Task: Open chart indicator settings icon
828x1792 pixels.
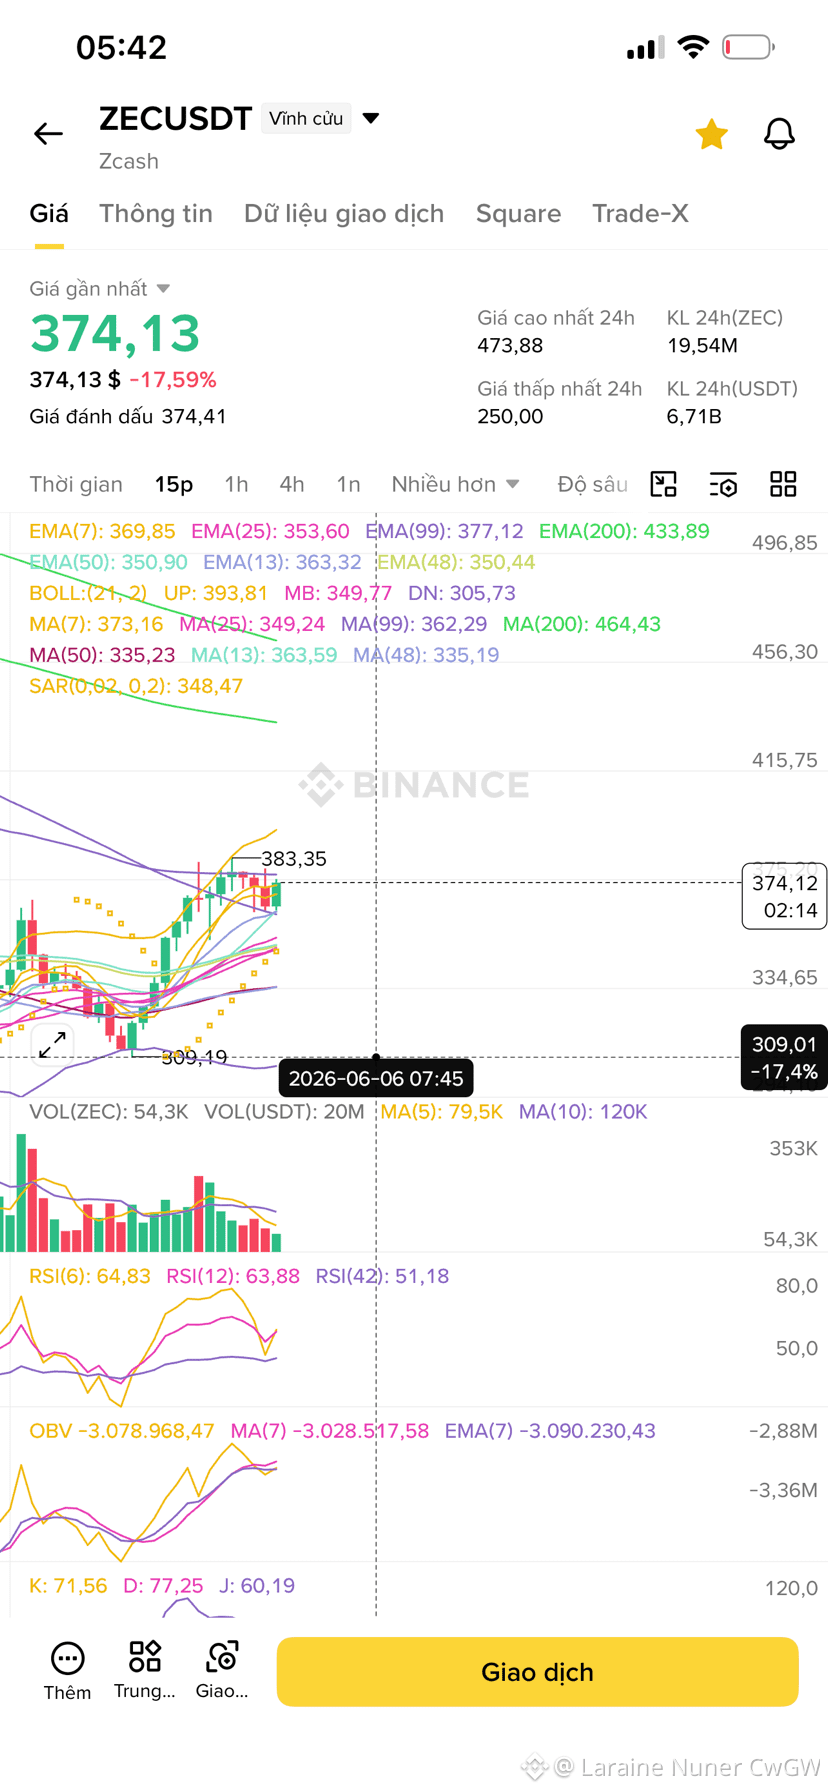Action: 723,484
